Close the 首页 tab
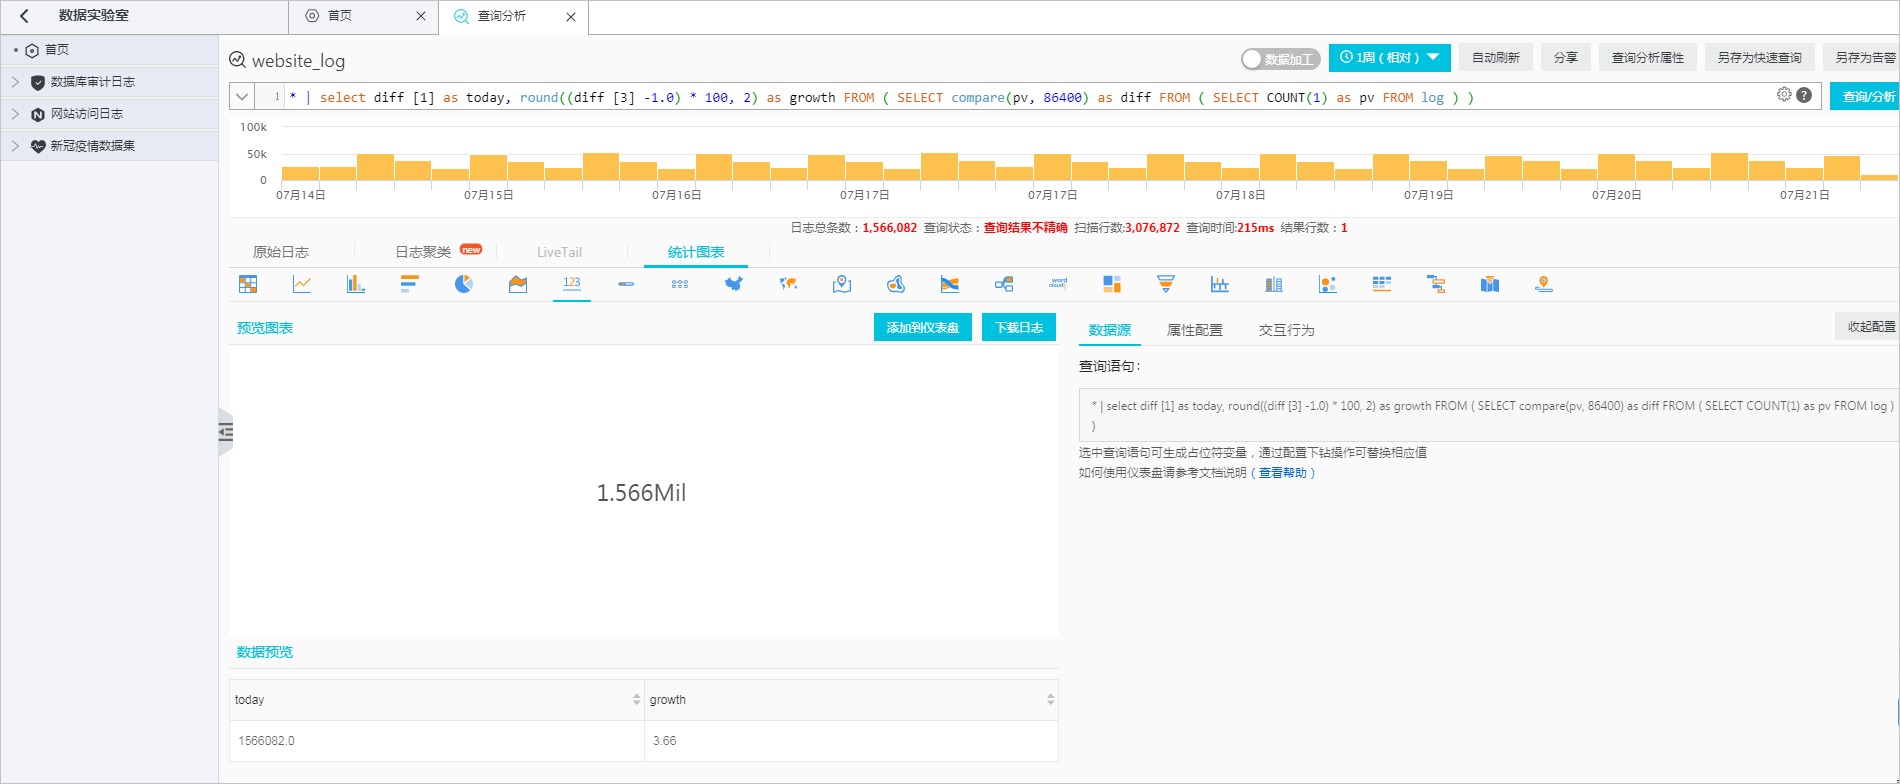 point(421,16)
